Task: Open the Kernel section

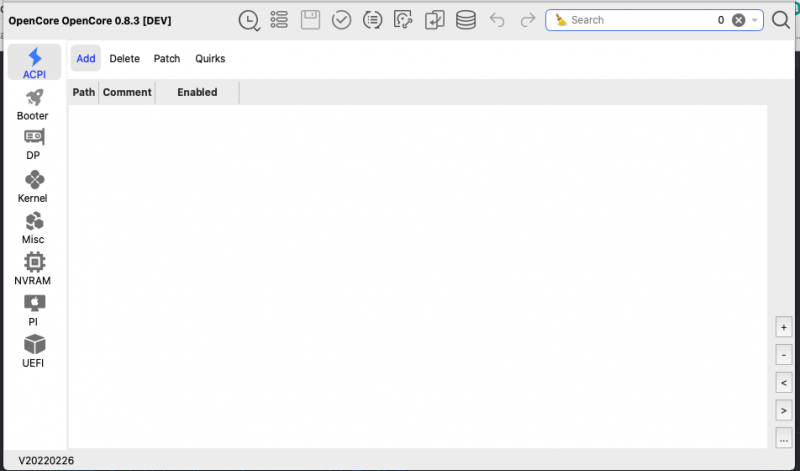Action: (33, 187)
